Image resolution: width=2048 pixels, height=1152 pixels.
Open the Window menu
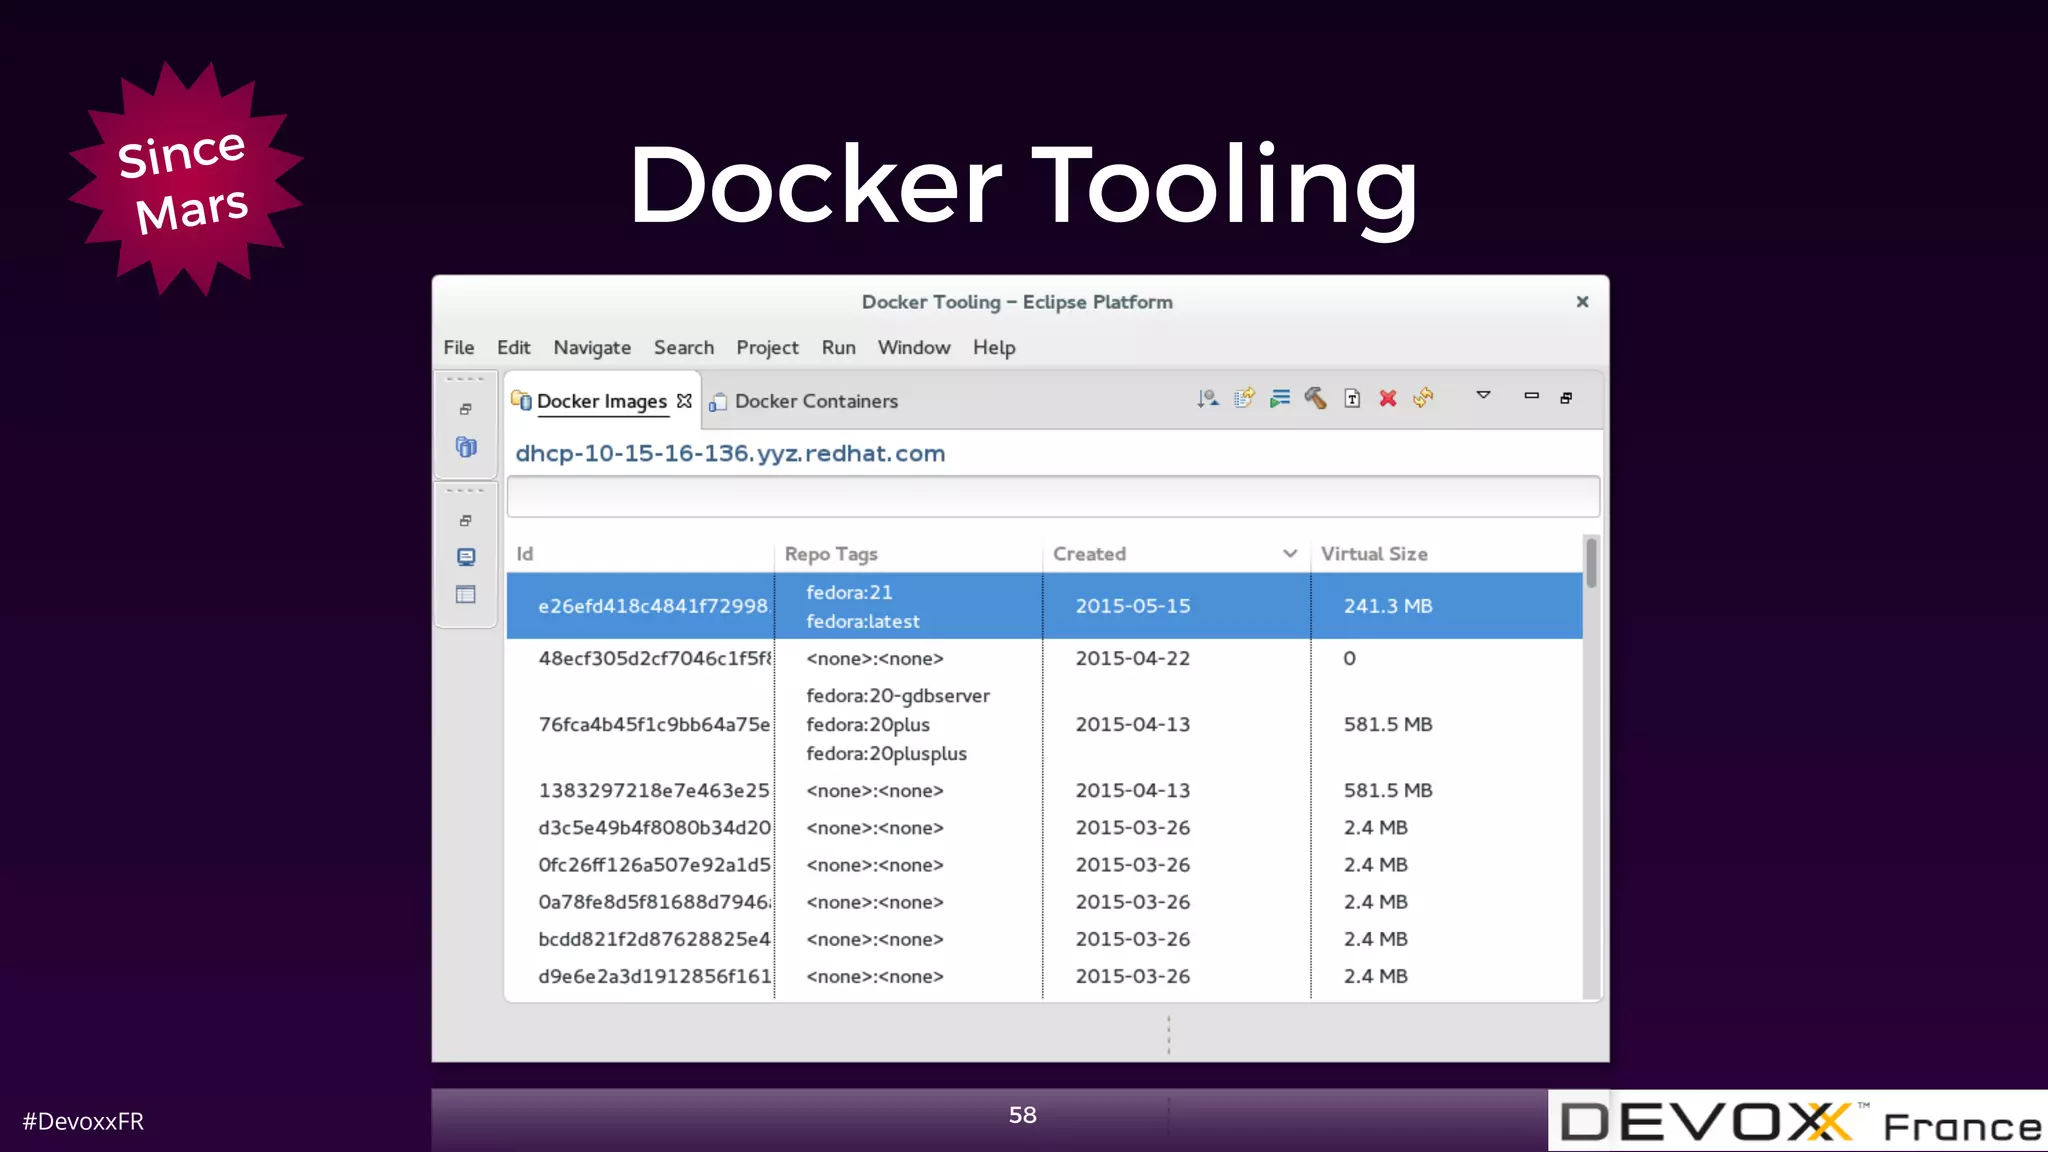click(x=914, y=347)
